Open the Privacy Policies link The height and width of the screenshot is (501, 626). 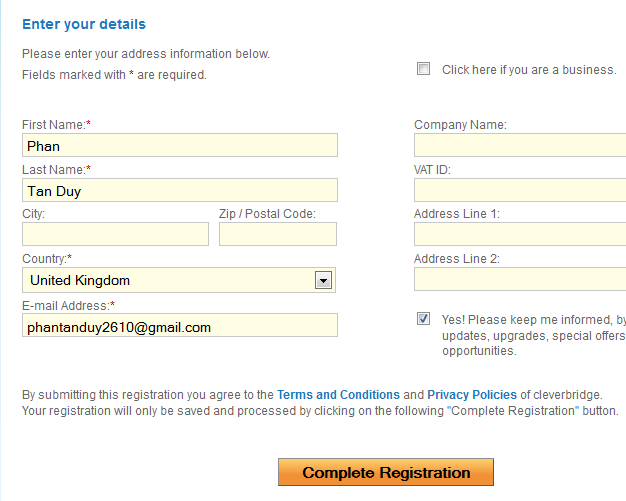[x=472, y=395]
